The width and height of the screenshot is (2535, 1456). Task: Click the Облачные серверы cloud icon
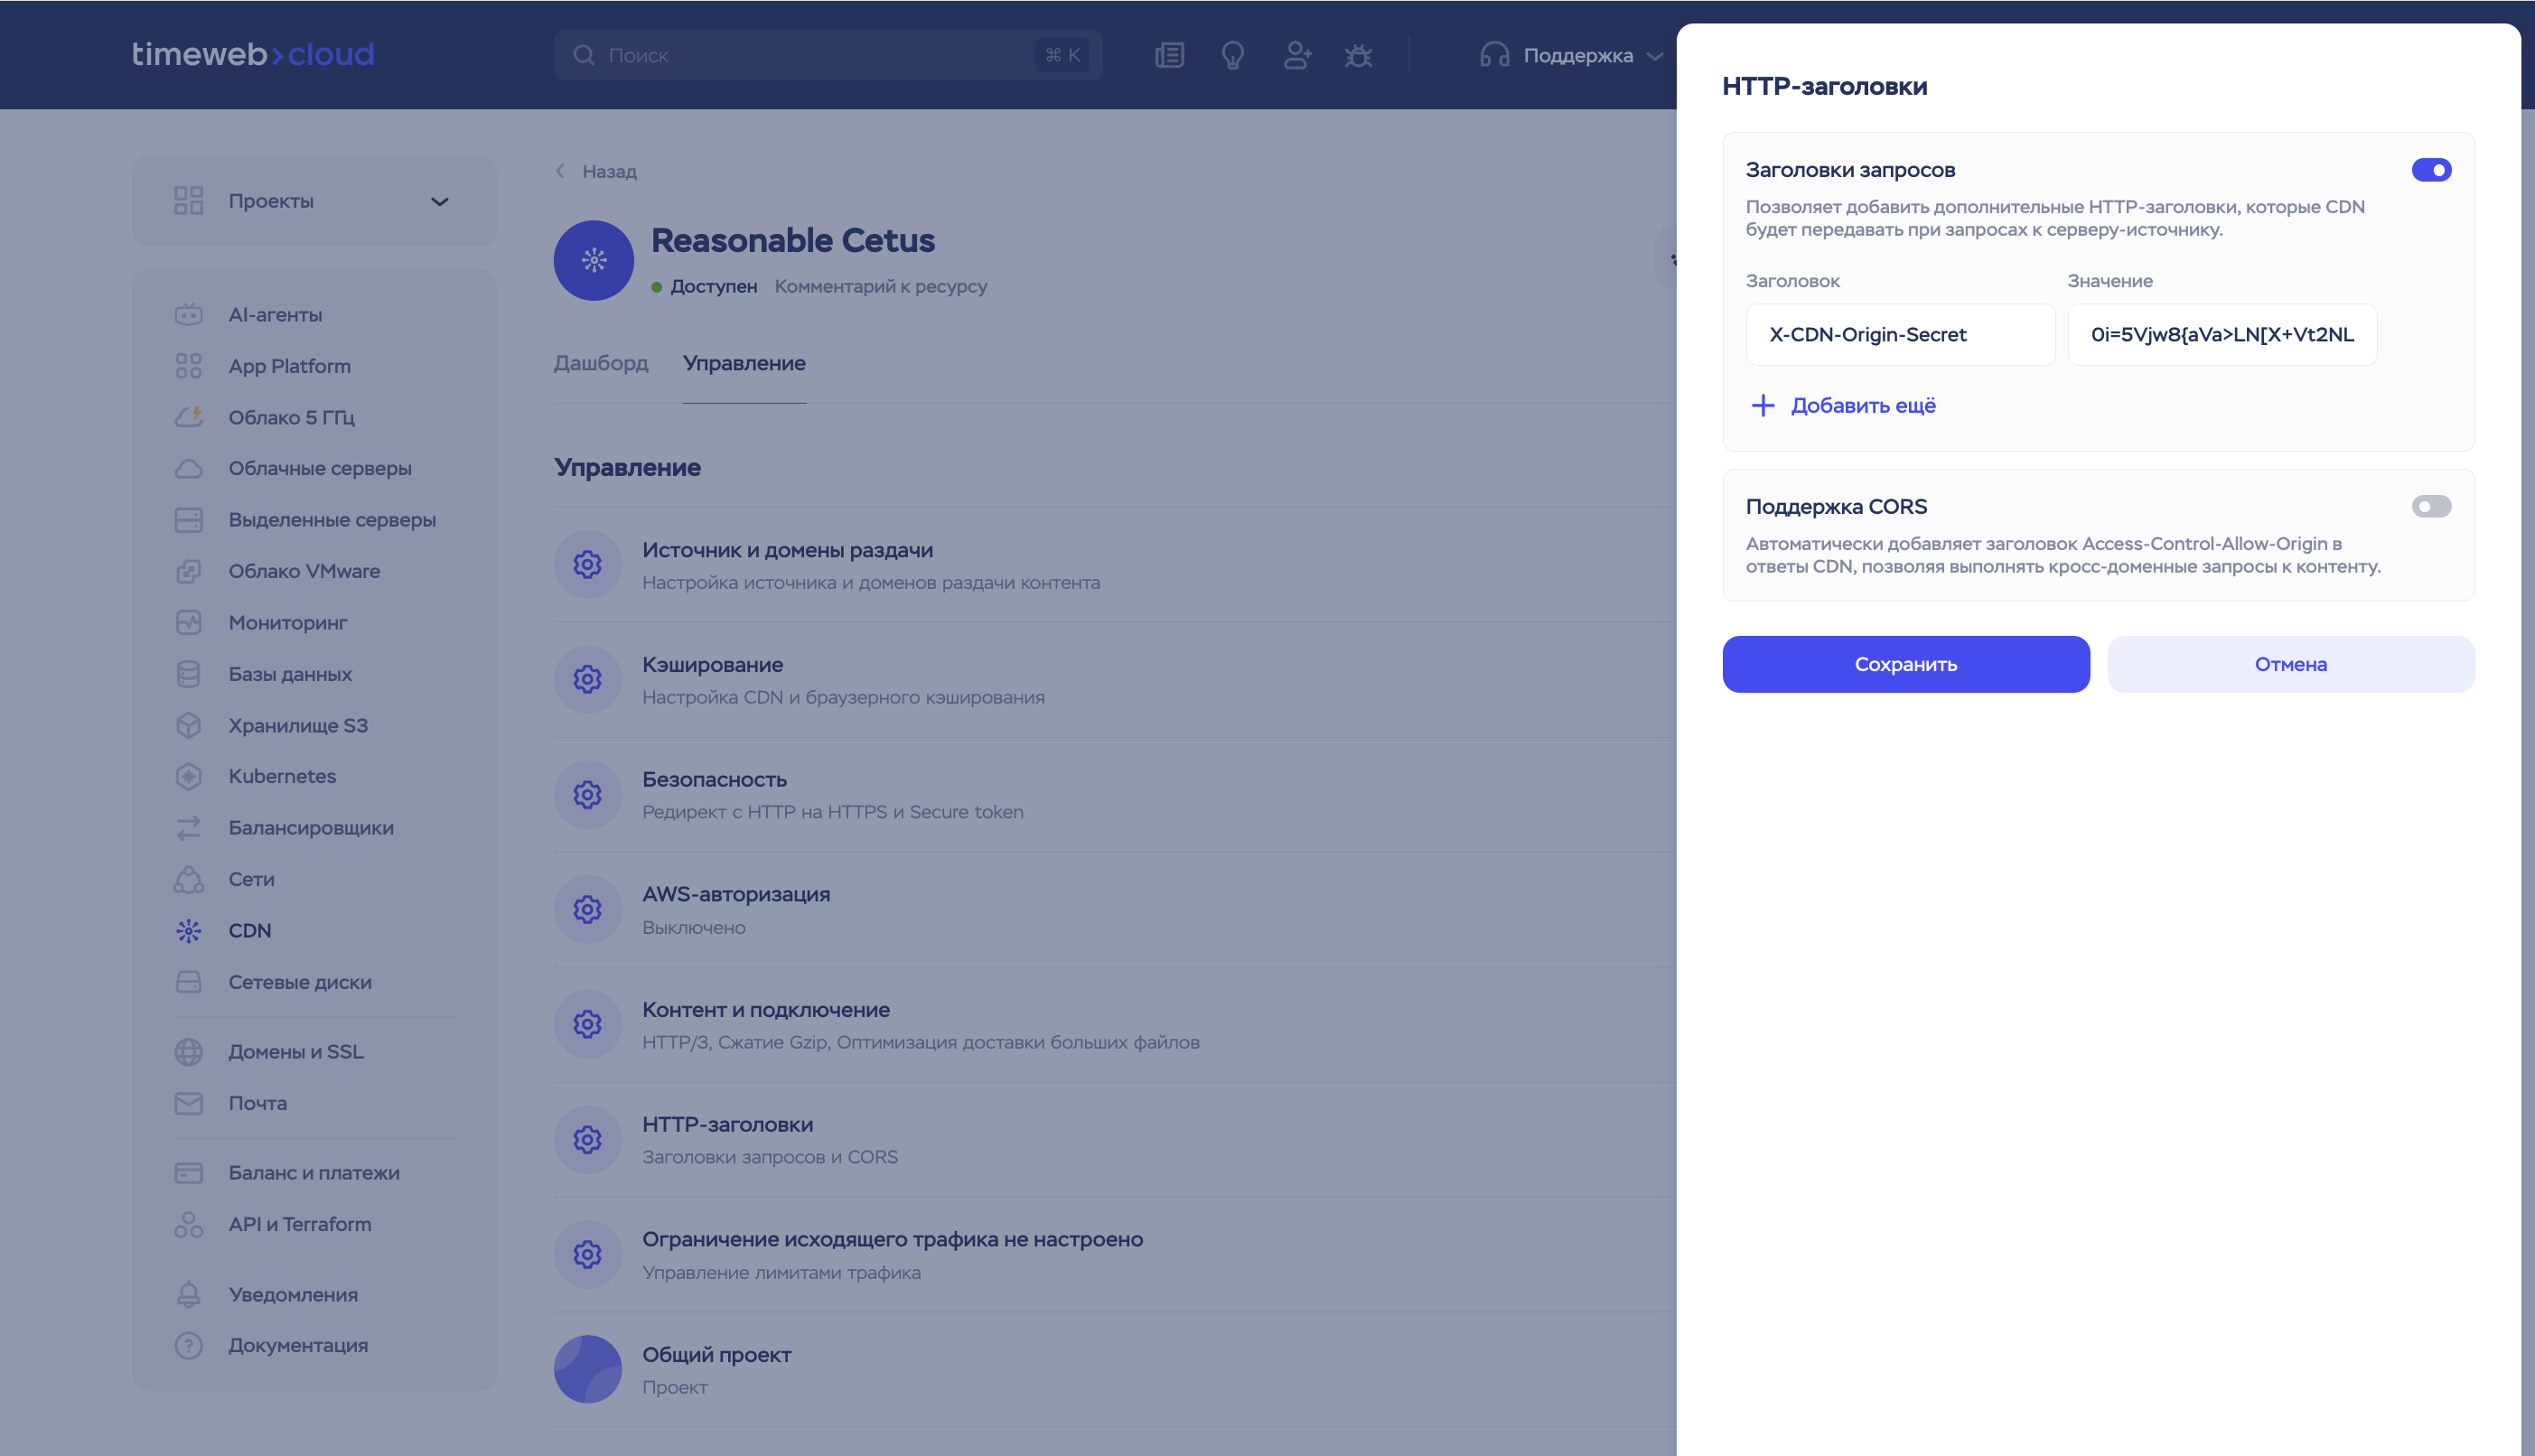pyautogui.click(x=188, y=468)
